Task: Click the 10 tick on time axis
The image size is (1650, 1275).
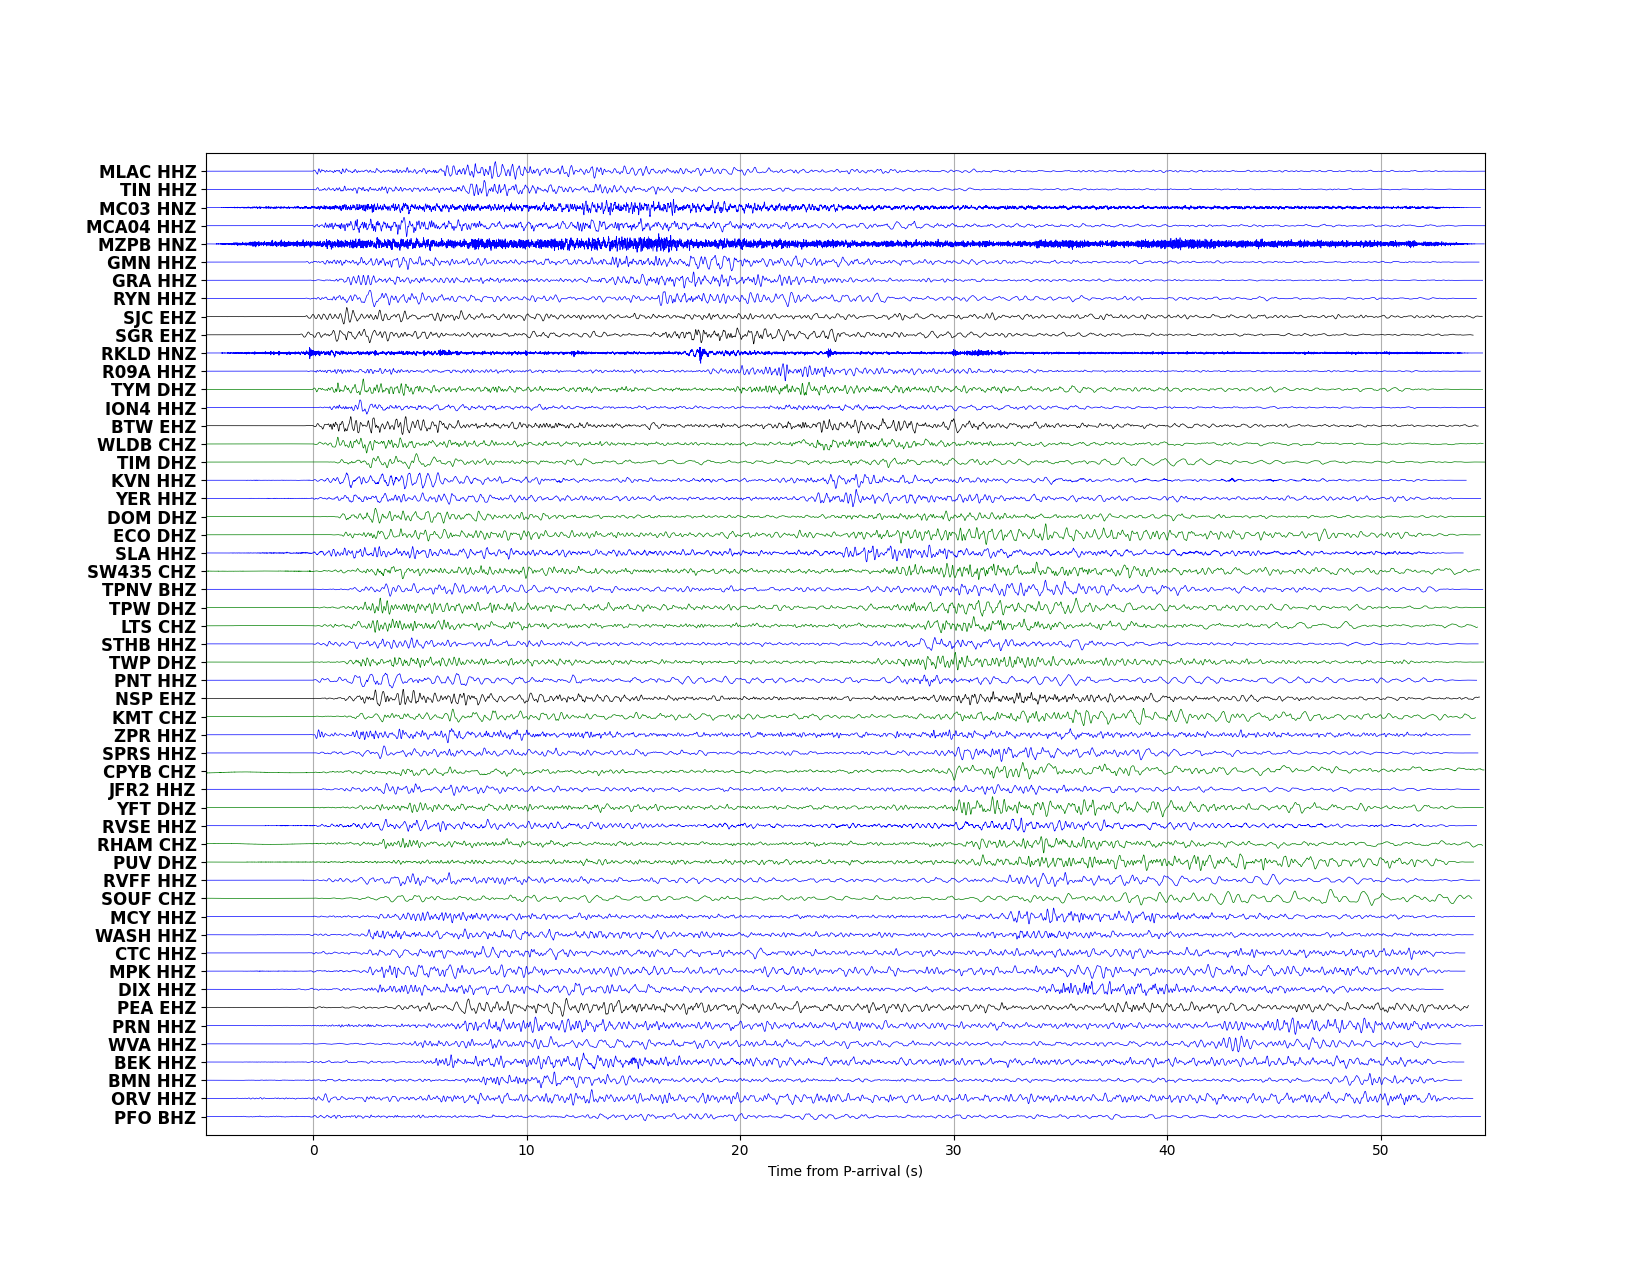Action: [527, 1150]
